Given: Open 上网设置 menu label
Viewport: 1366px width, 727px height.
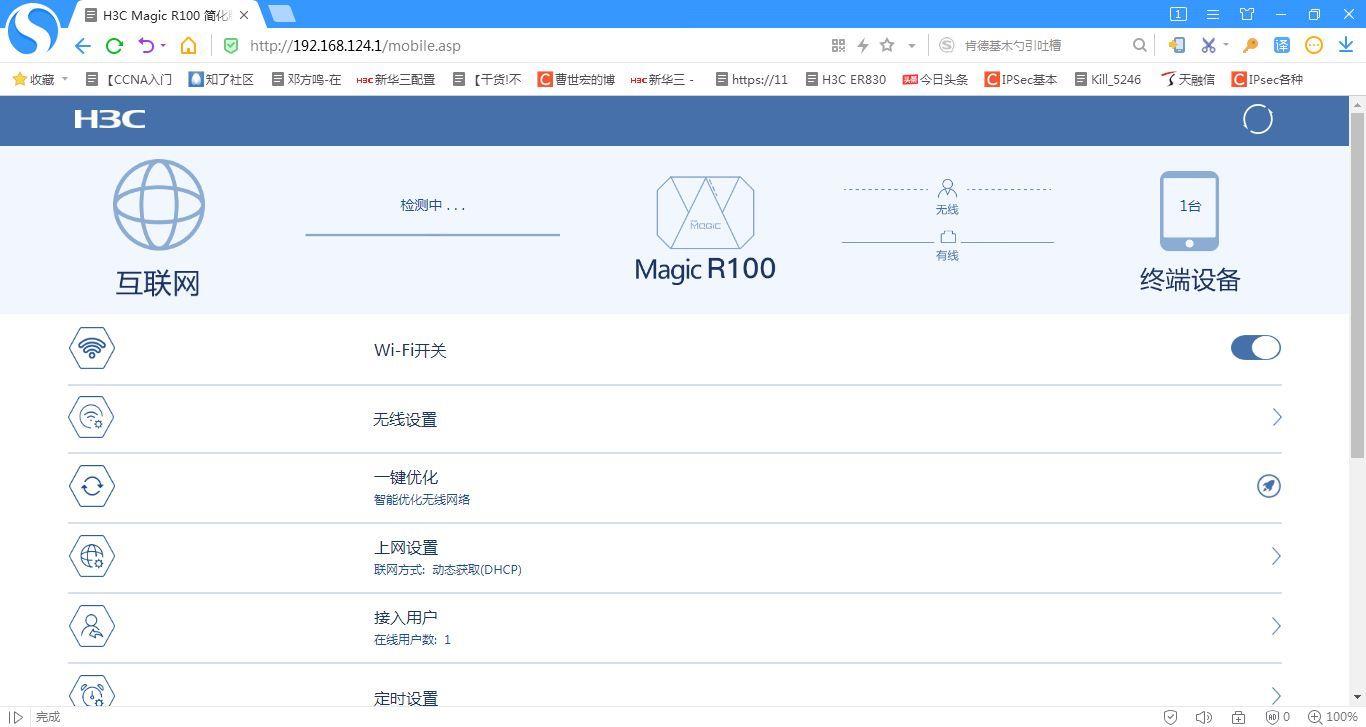Looking at the screenshot, I should tap(406, 547).
